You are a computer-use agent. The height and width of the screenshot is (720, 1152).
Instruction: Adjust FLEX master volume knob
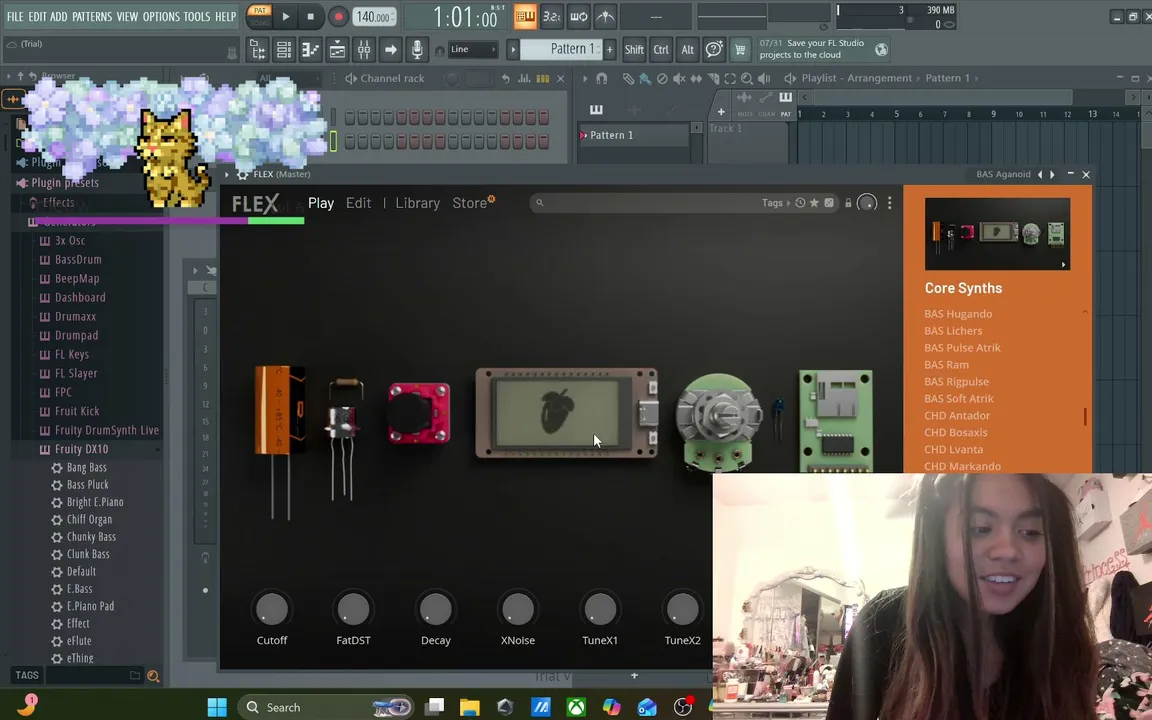[x=867, y=203]
